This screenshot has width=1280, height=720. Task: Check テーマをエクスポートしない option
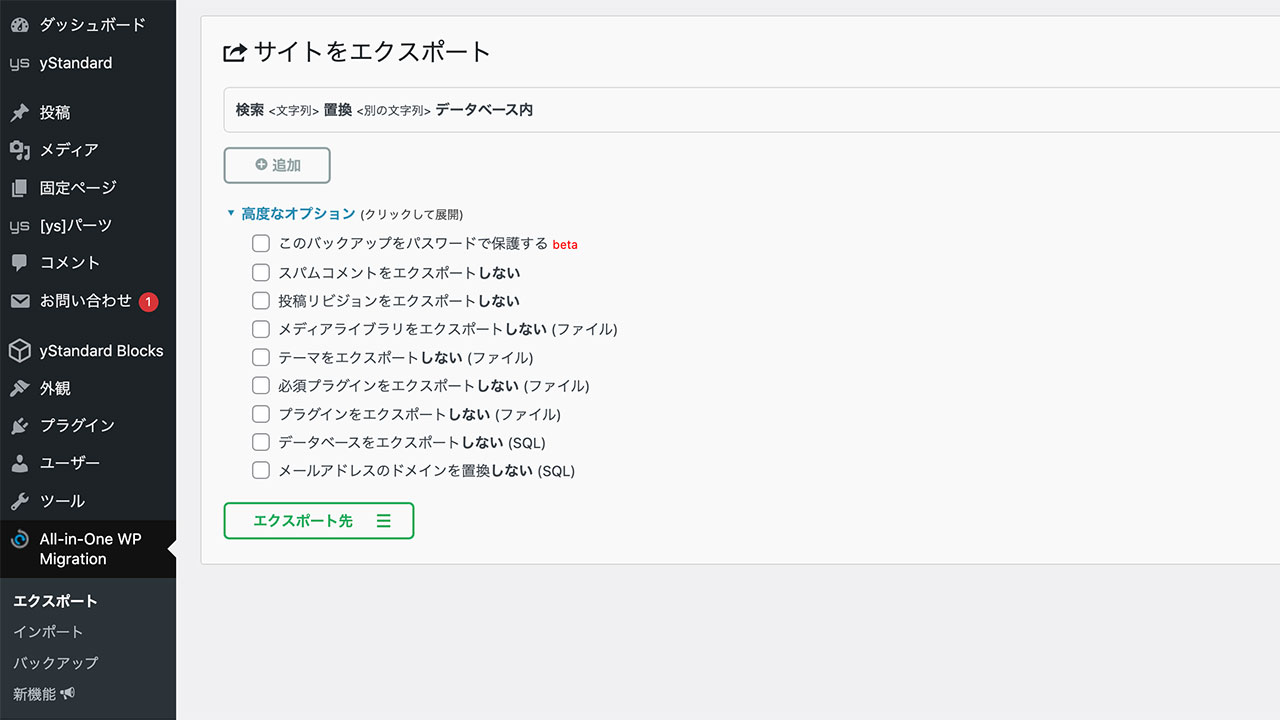[x=261, y=357]
